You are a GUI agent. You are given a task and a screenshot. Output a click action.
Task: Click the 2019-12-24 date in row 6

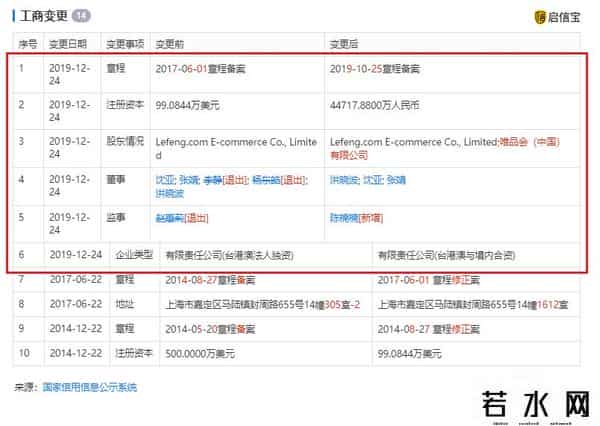click(76, 255)
